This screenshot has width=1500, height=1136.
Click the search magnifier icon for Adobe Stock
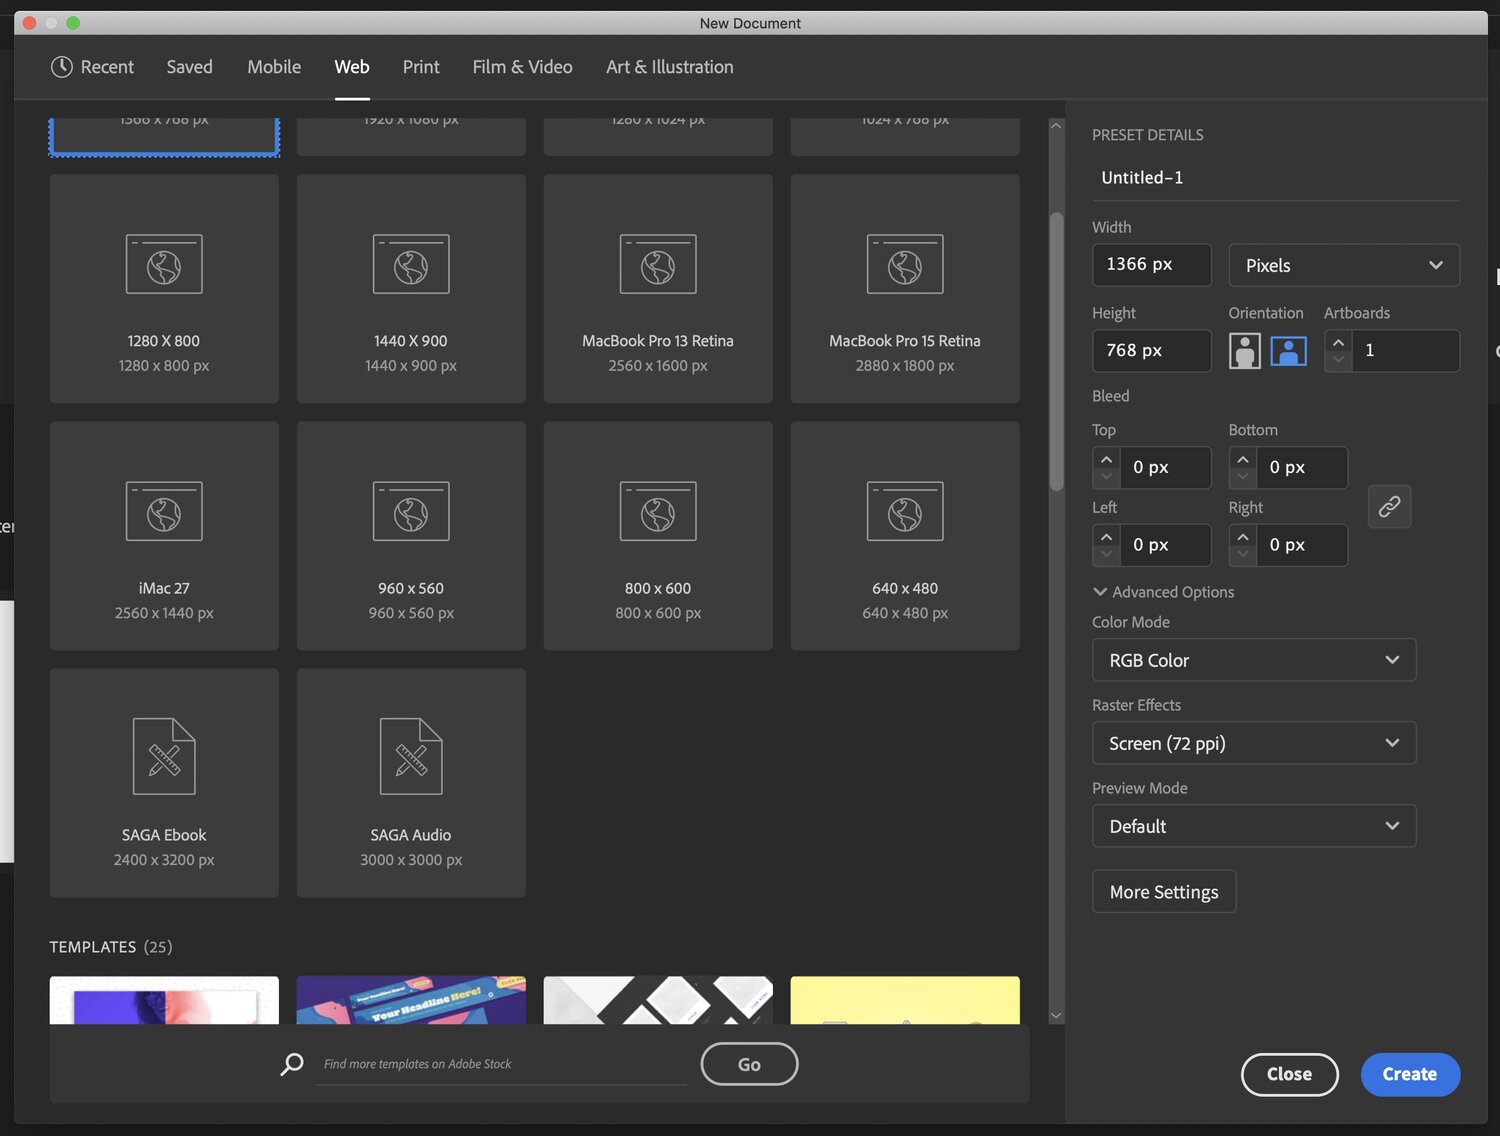click(x=292, y=1064)
